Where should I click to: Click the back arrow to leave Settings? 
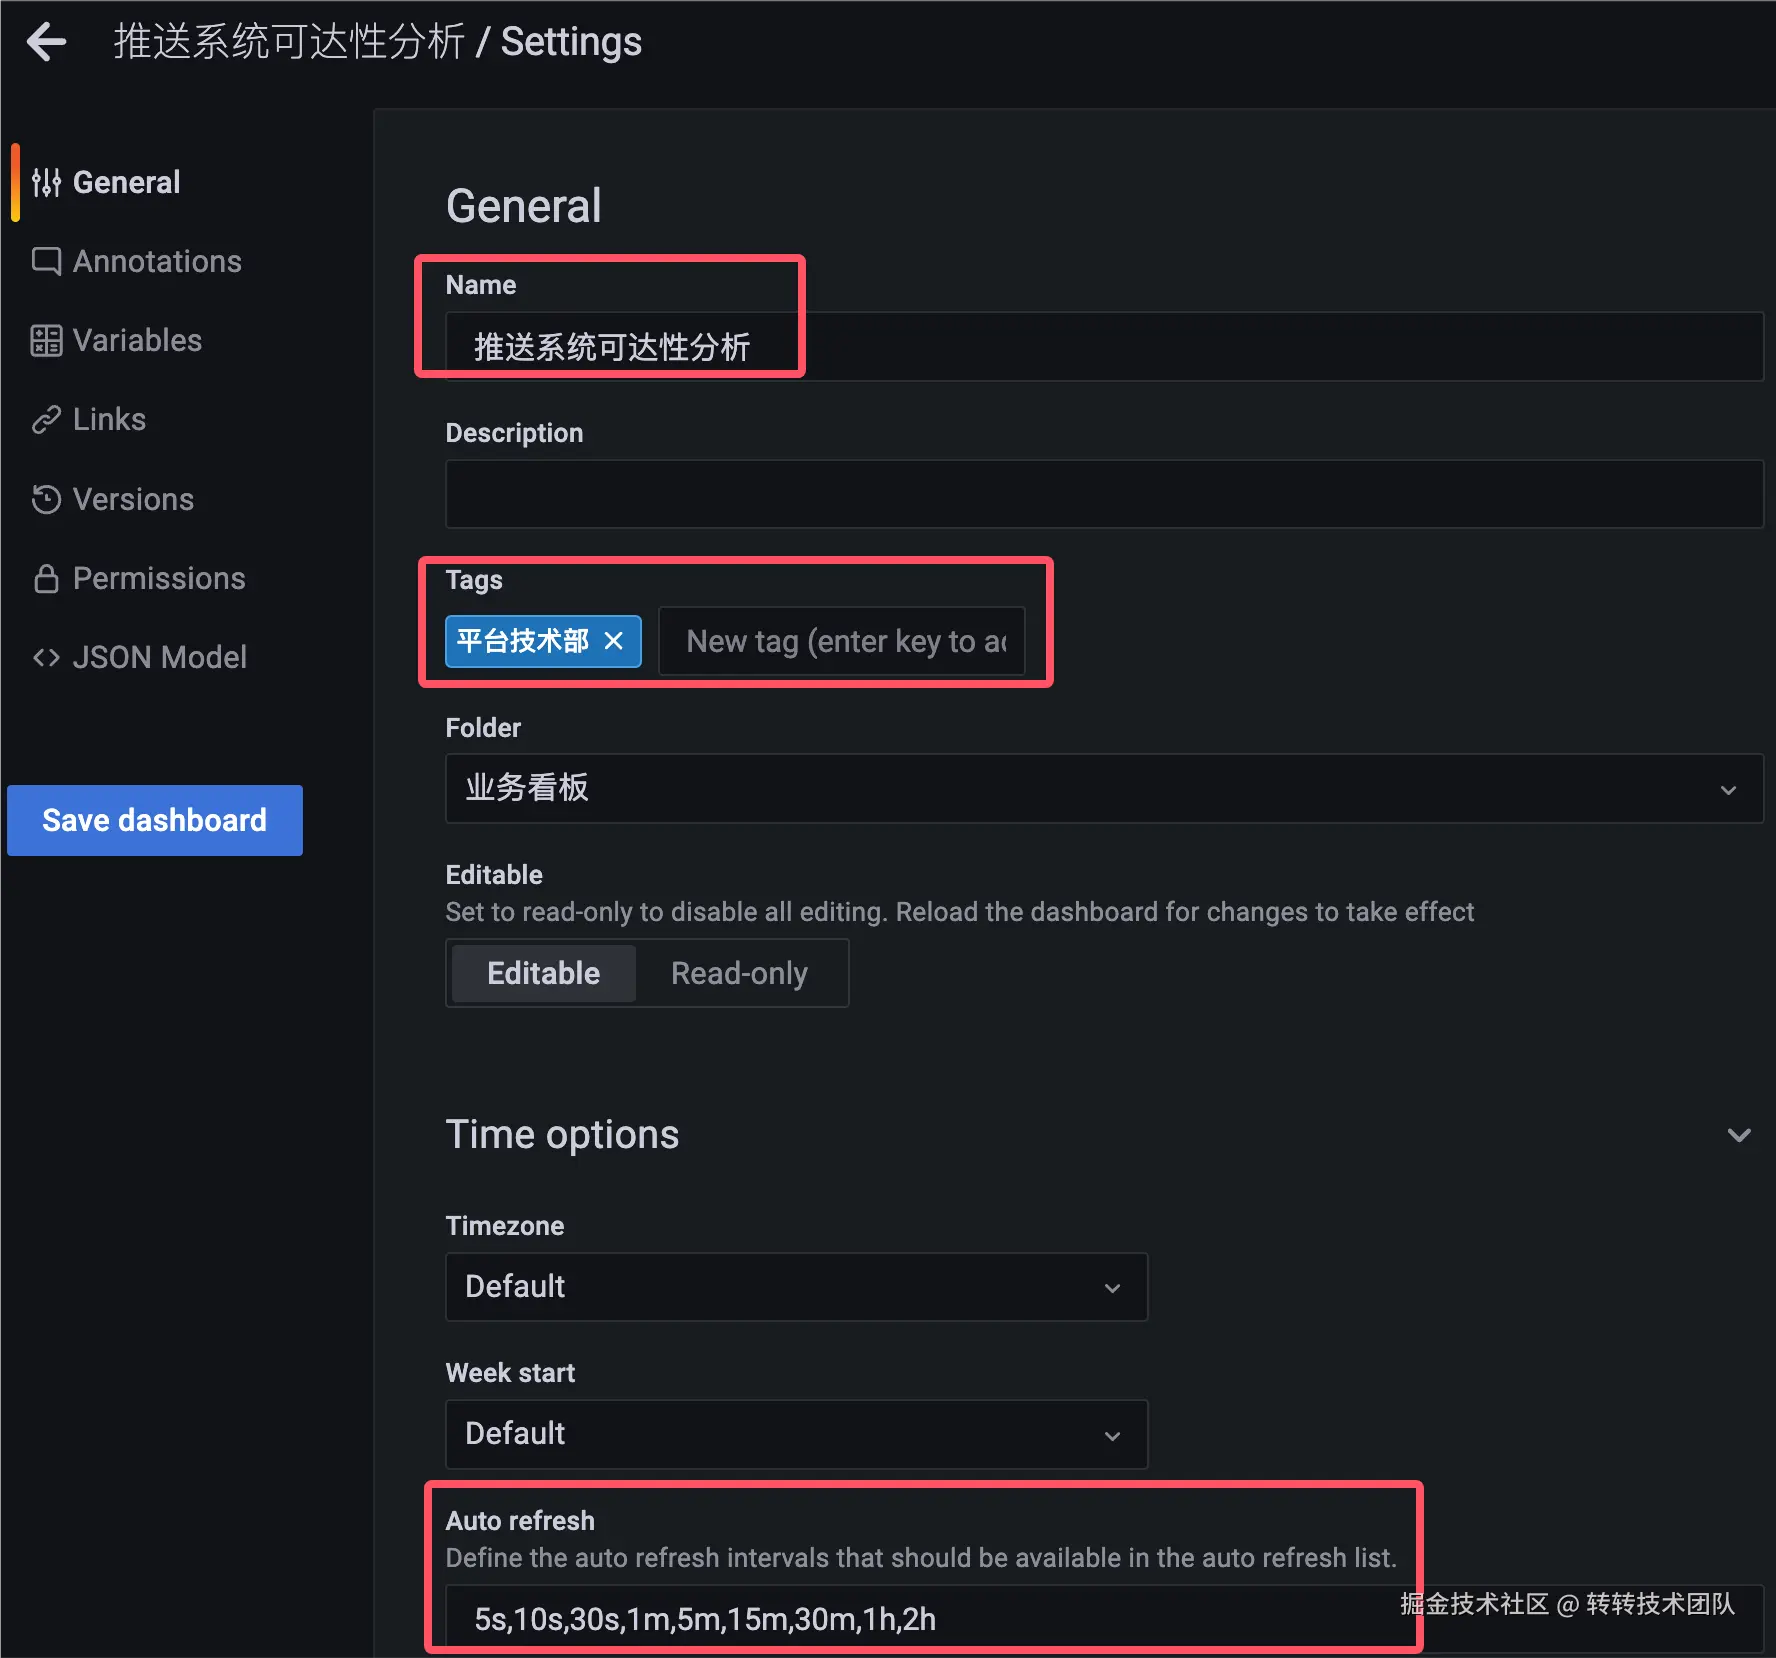coord(46,41)
